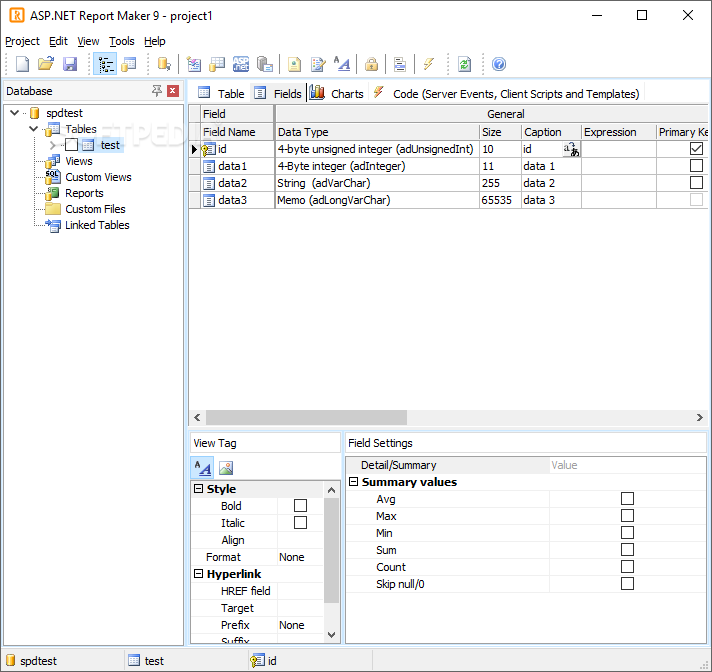Toggle Primary Key checkbox for data2 field
The width and height of the screenshot is (712, 672).
[696, 183]
